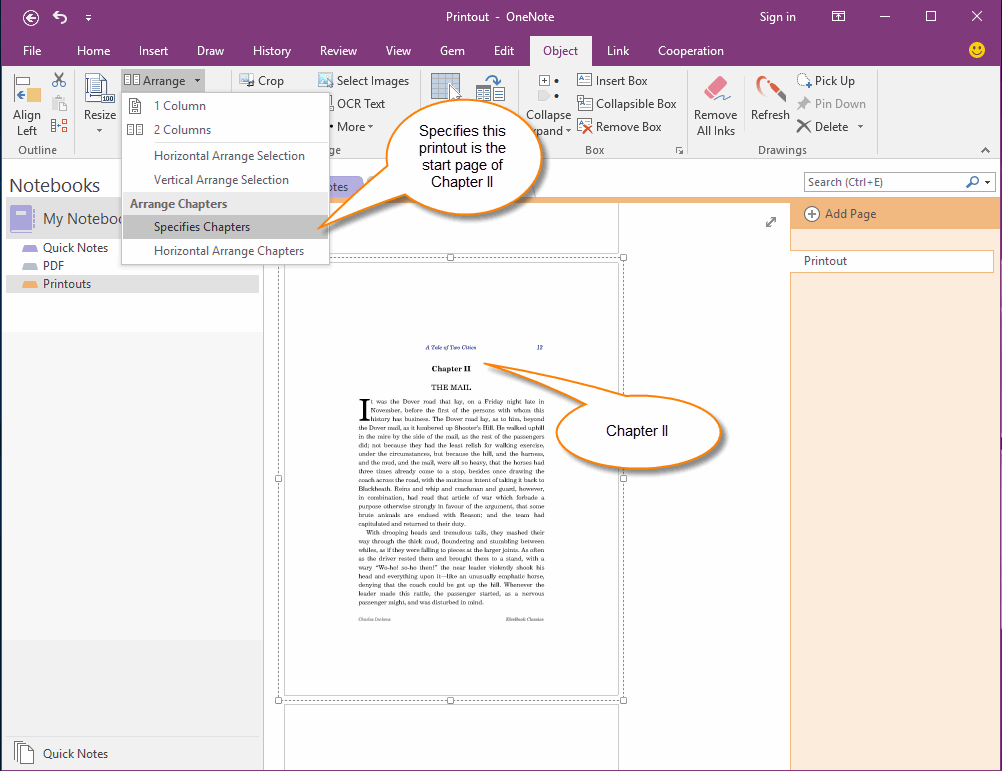The width and height of the screenshot is (1002, 771).
Task: Click the search magnifier icon
Action: [973, 182]
